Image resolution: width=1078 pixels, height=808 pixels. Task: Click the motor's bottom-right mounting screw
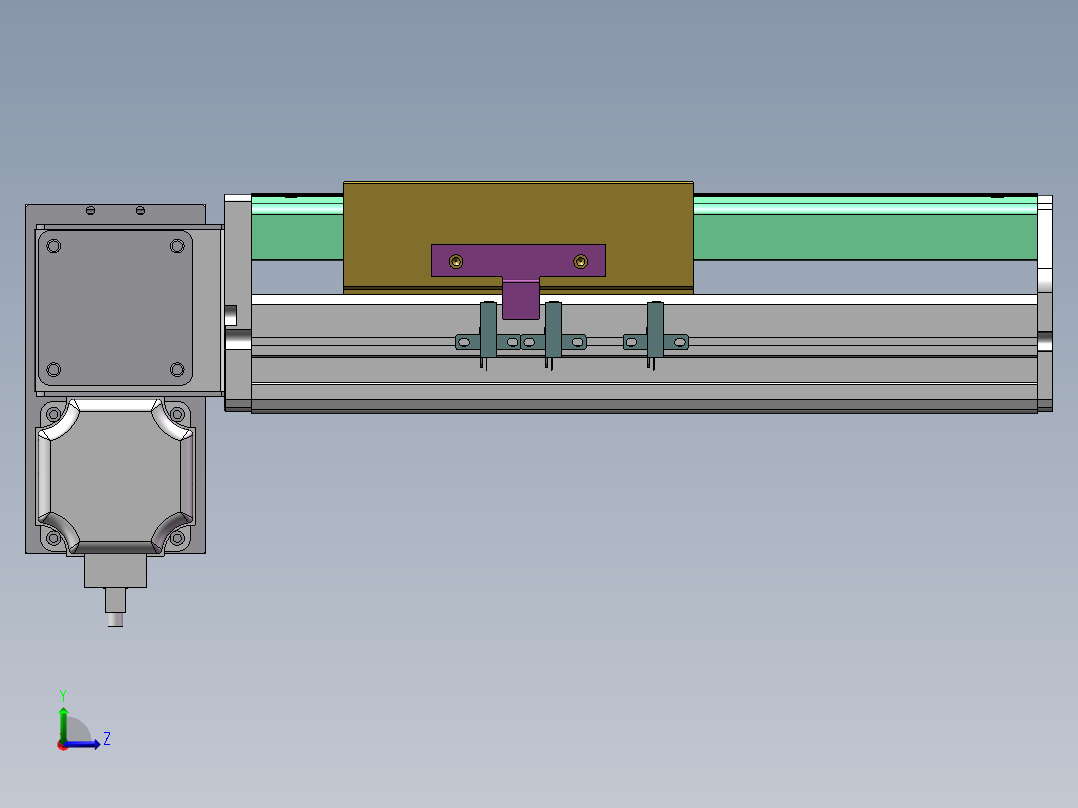pyautogui.click(x=177, y=538)
